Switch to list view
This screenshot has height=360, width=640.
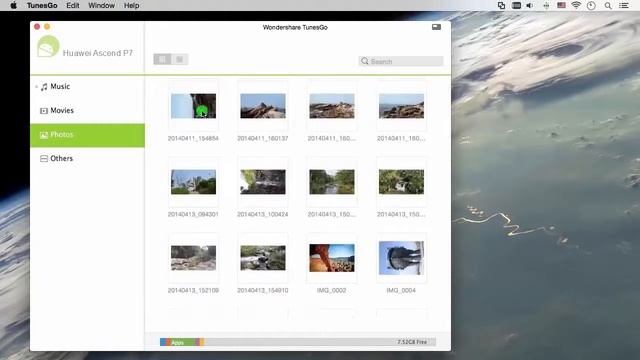[x=179, y=59]
